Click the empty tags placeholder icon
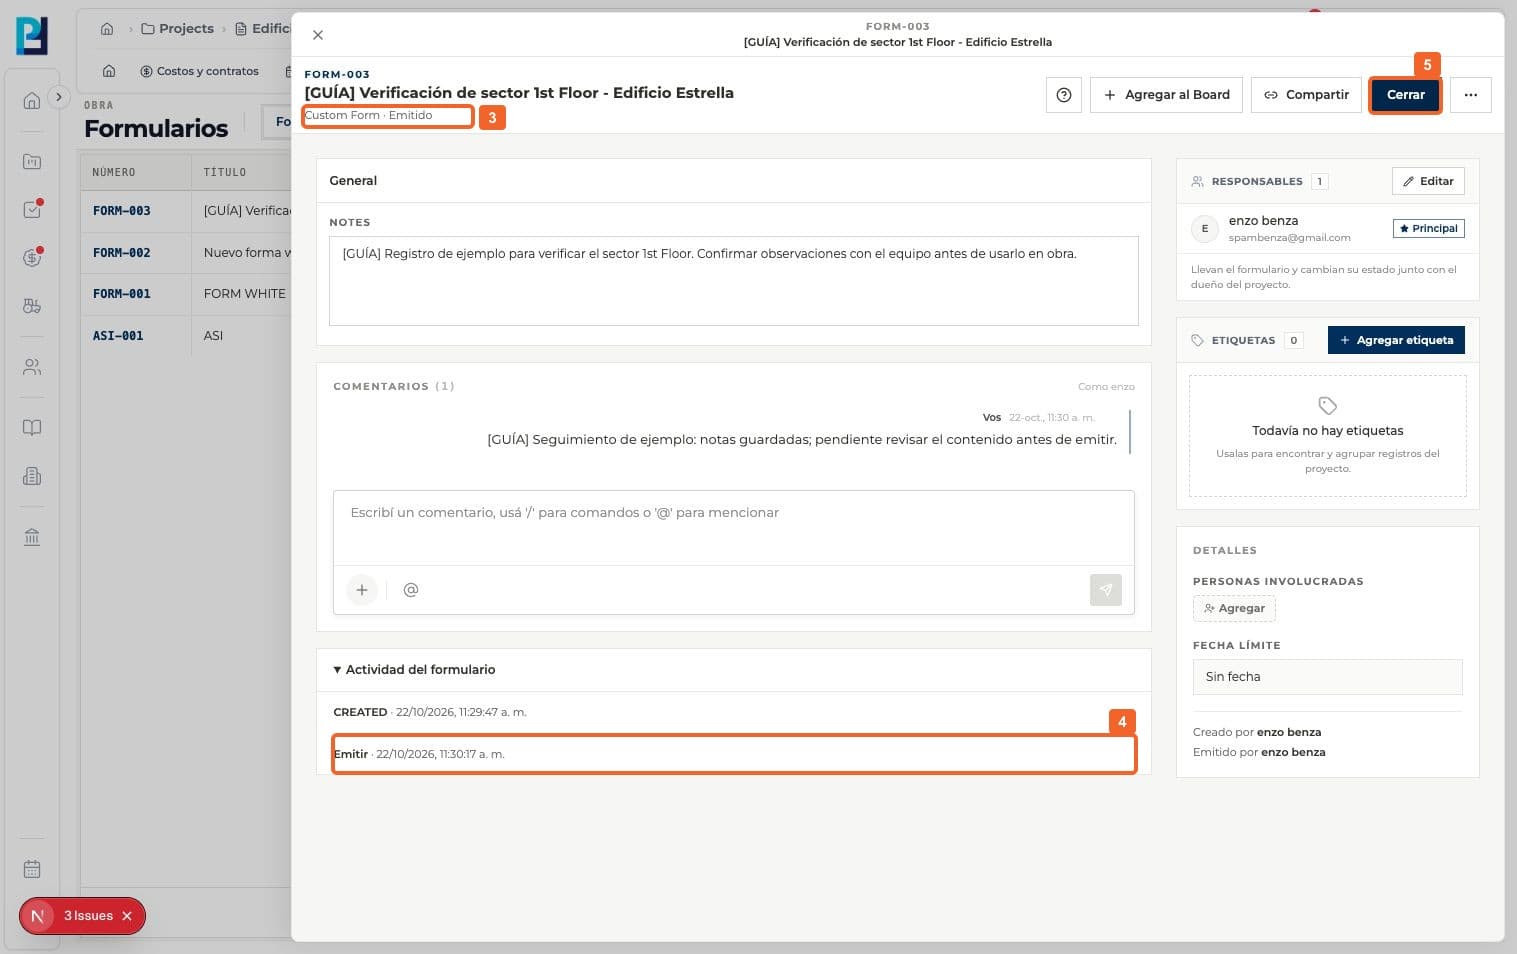Screen dimensions: 1517x954 (1327, 406)
